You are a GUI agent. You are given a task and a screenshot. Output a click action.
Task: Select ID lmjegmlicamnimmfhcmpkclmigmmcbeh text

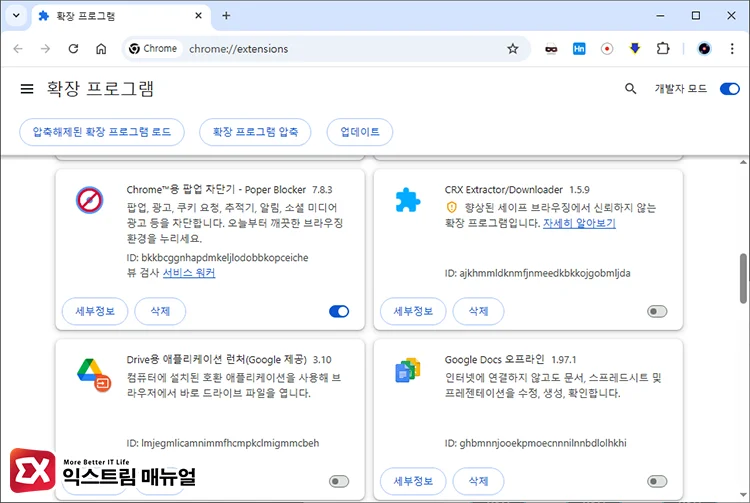222,443
